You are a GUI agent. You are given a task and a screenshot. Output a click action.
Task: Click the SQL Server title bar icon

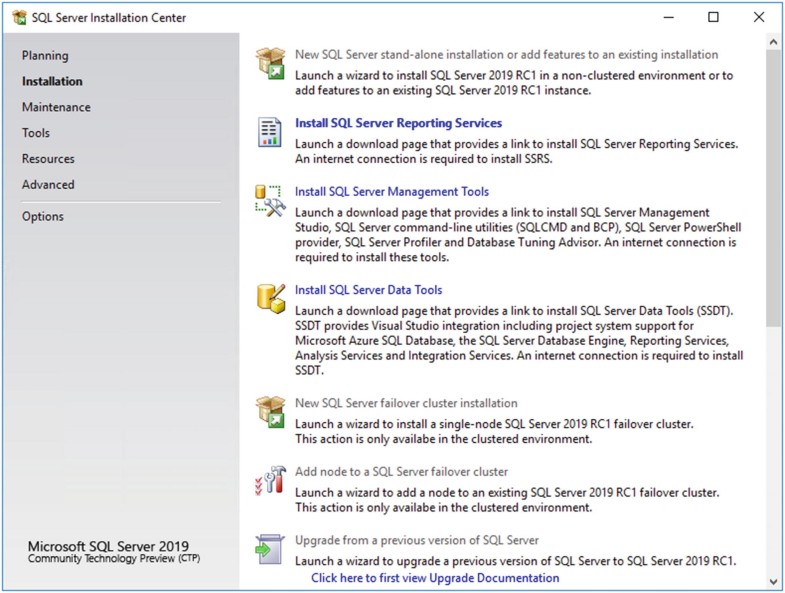point(19,17)
